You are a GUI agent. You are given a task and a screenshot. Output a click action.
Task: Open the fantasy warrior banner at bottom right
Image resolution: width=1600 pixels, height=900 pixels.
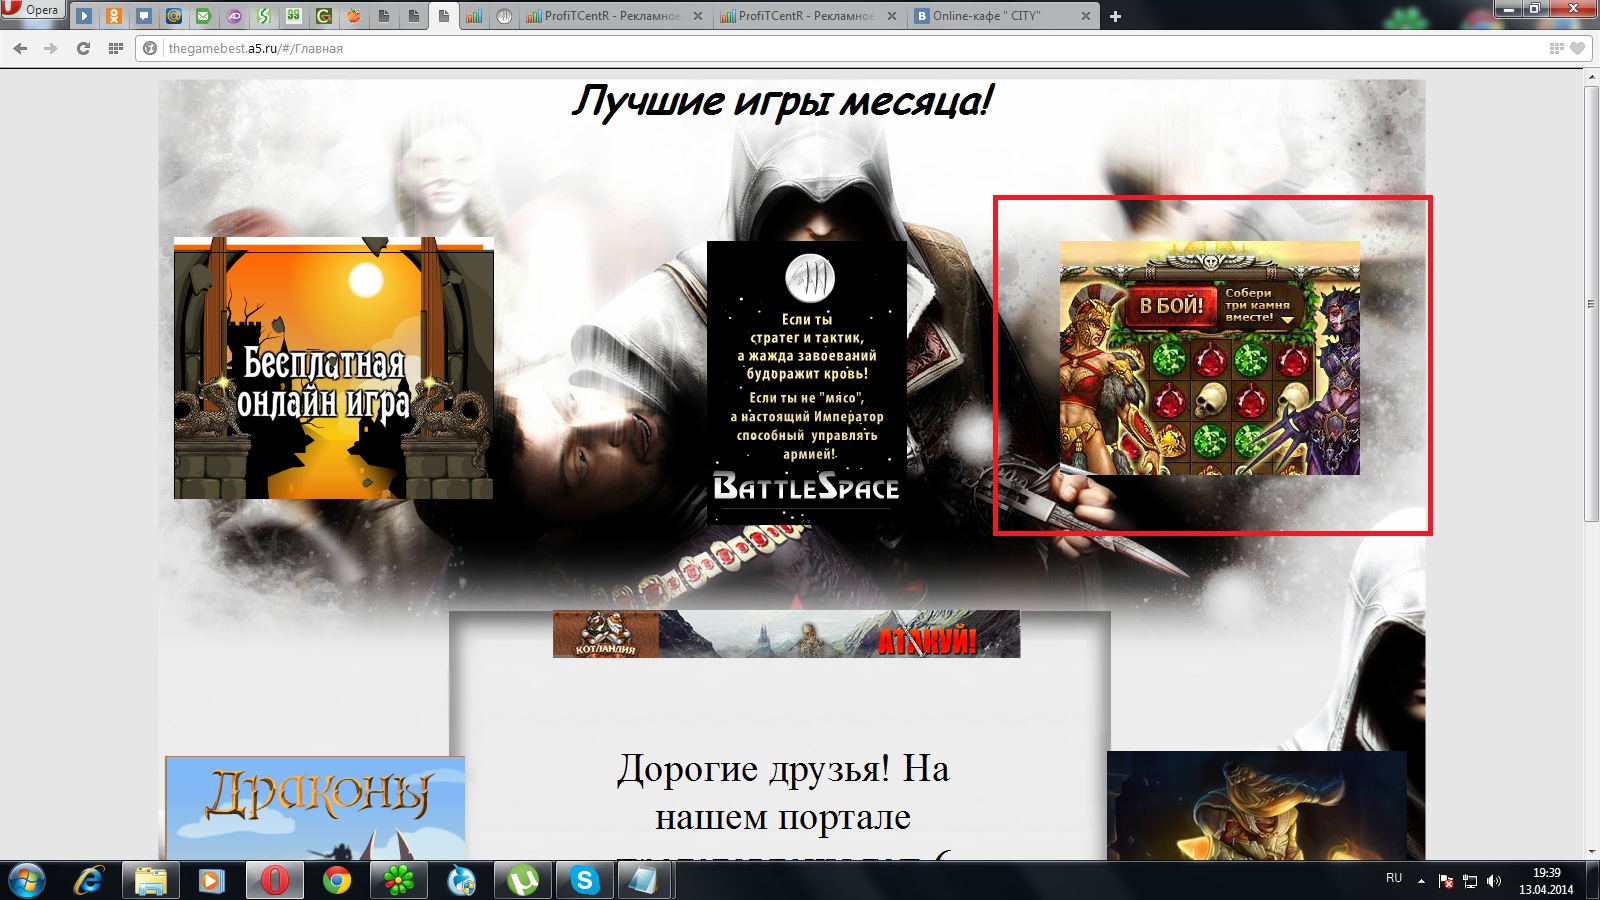click(x=1257, y=805)
